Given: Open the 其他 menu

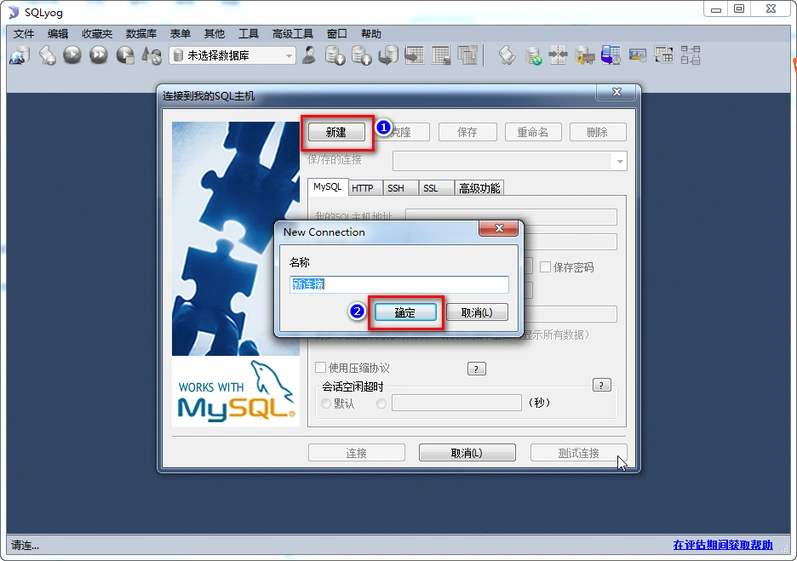Looking at the screenshot, I should pyautogui.click(x=214, y=34).
